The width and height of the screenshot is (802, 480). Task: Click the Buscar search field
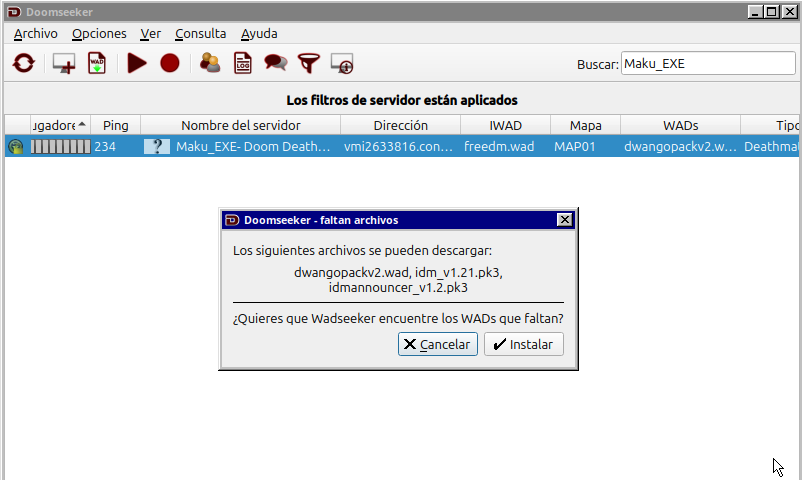708,63
